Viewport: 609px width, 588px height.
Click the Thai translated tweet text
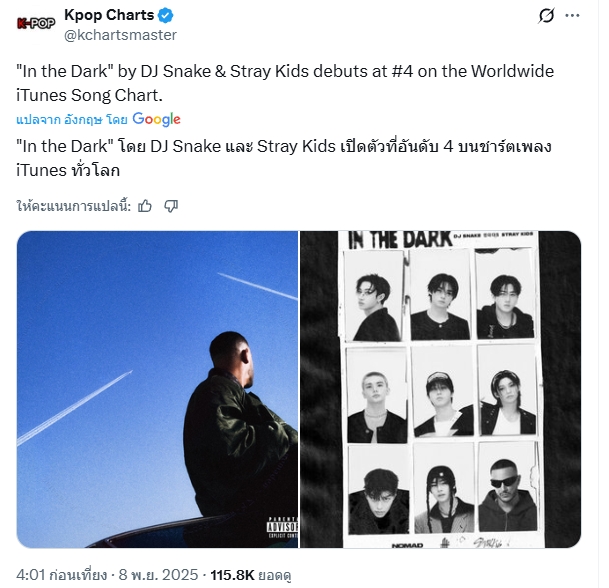(284, 158)
